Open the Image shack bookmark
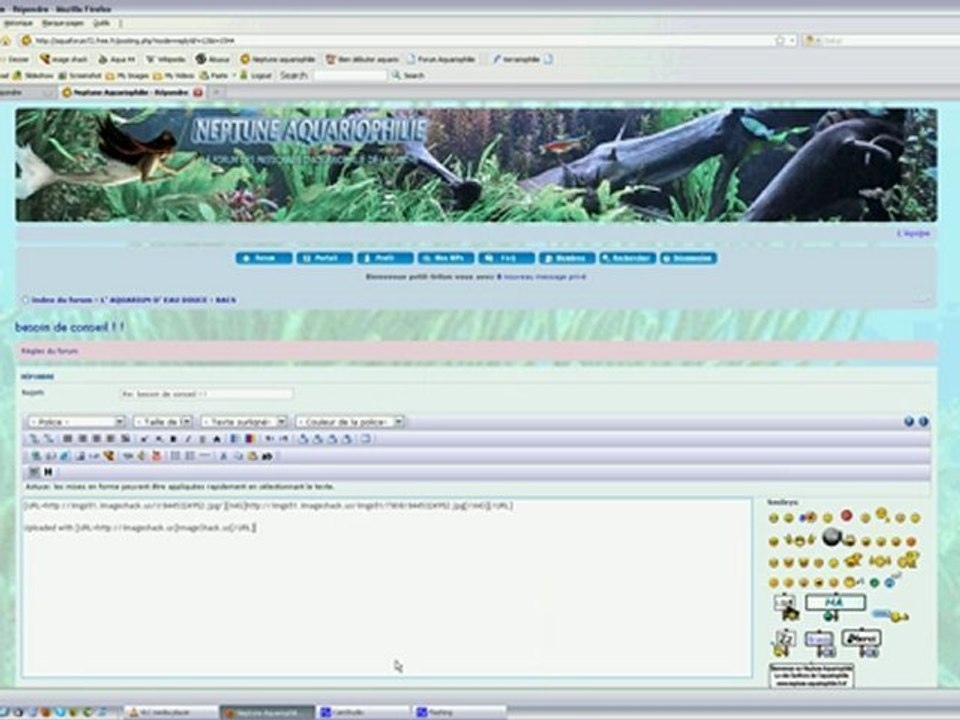This screenshot has height=720, width=960. pos(64,59)
